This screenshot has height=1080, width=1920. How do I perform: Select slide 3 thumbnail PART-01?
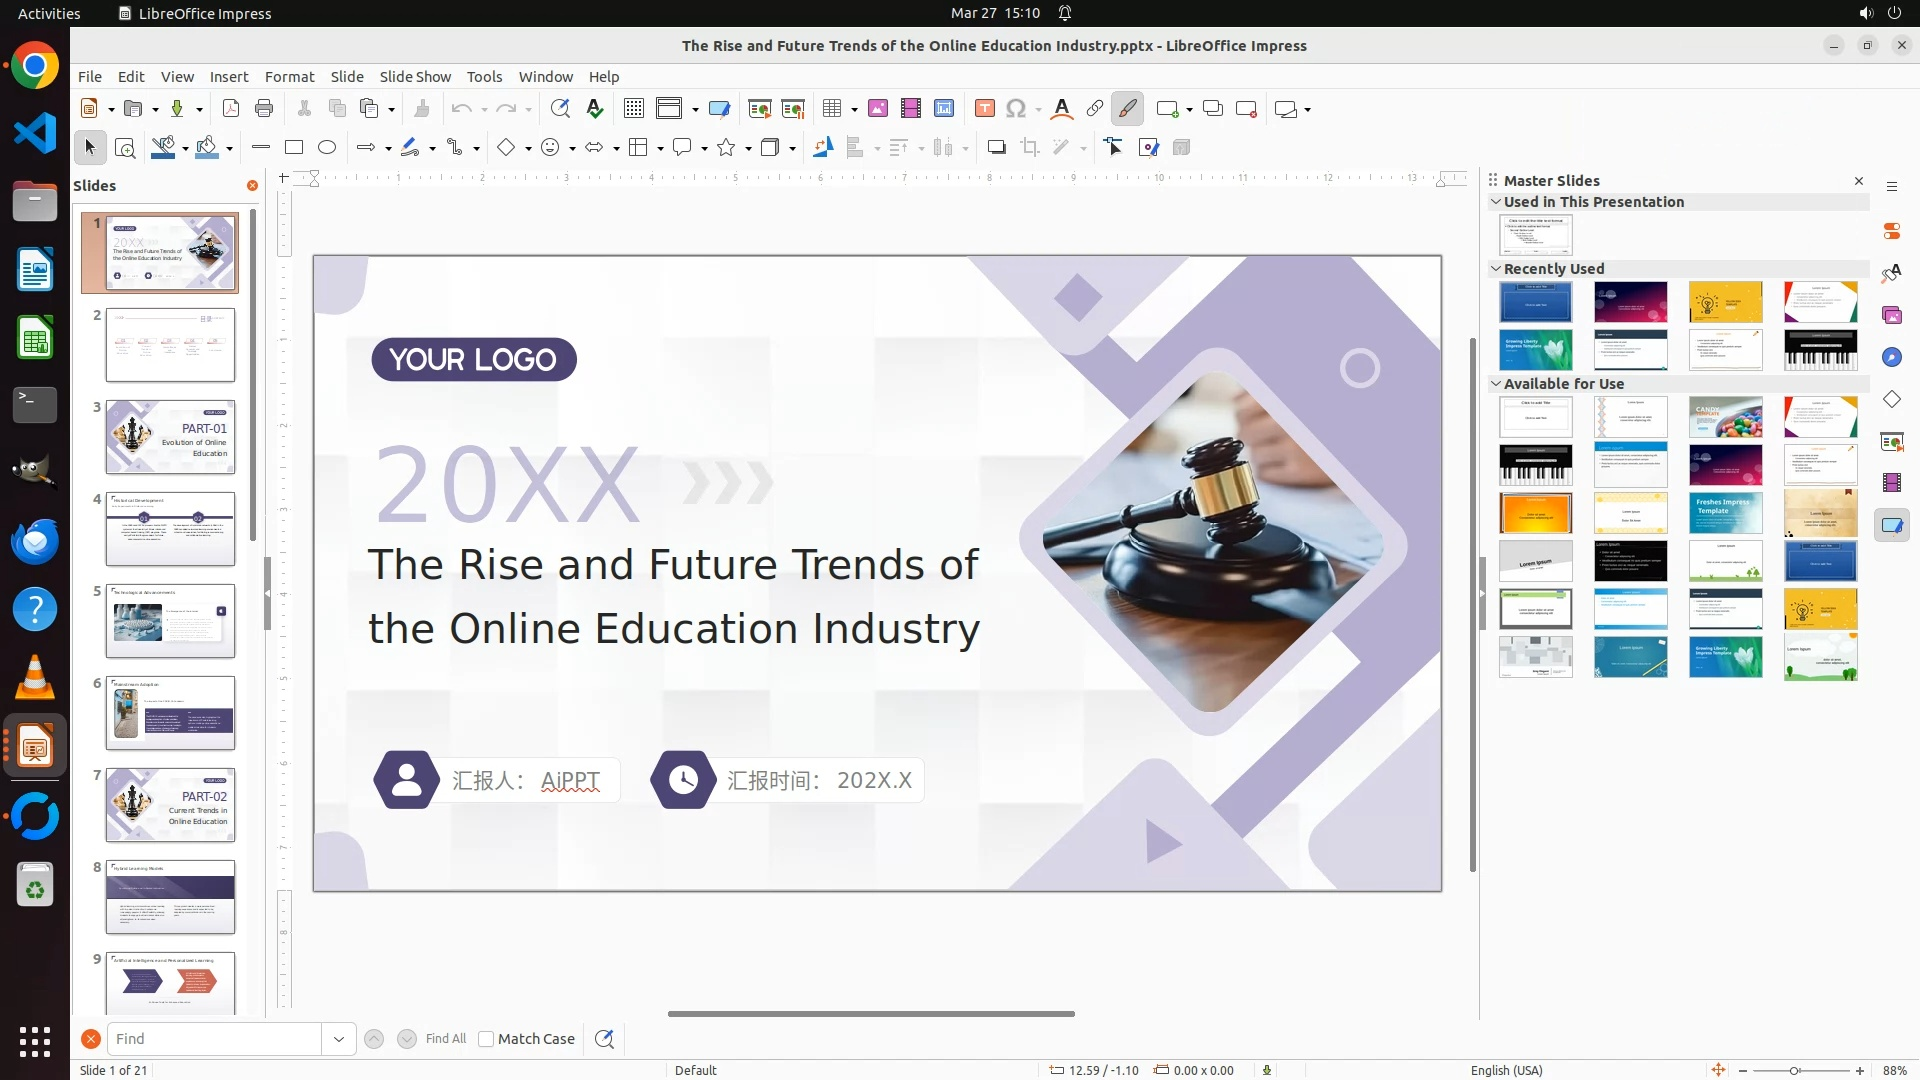tap(171, 437)
